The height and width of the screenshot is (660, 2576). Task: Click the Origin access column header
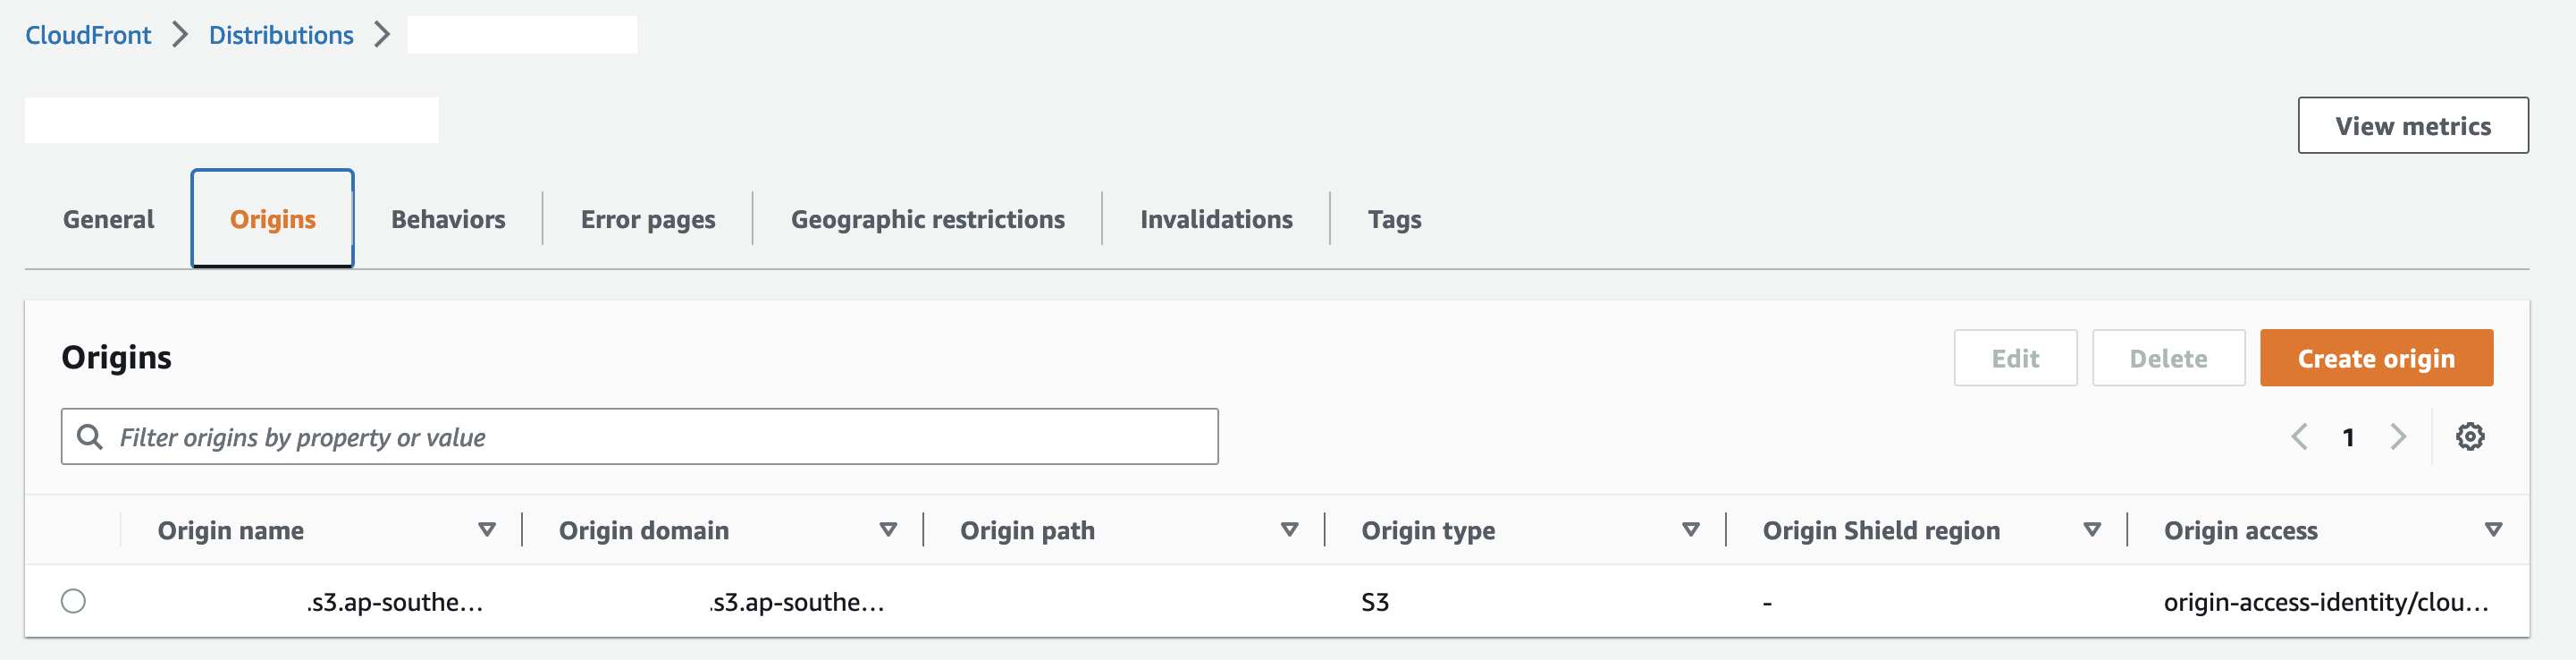click(x=2240, y=530)
